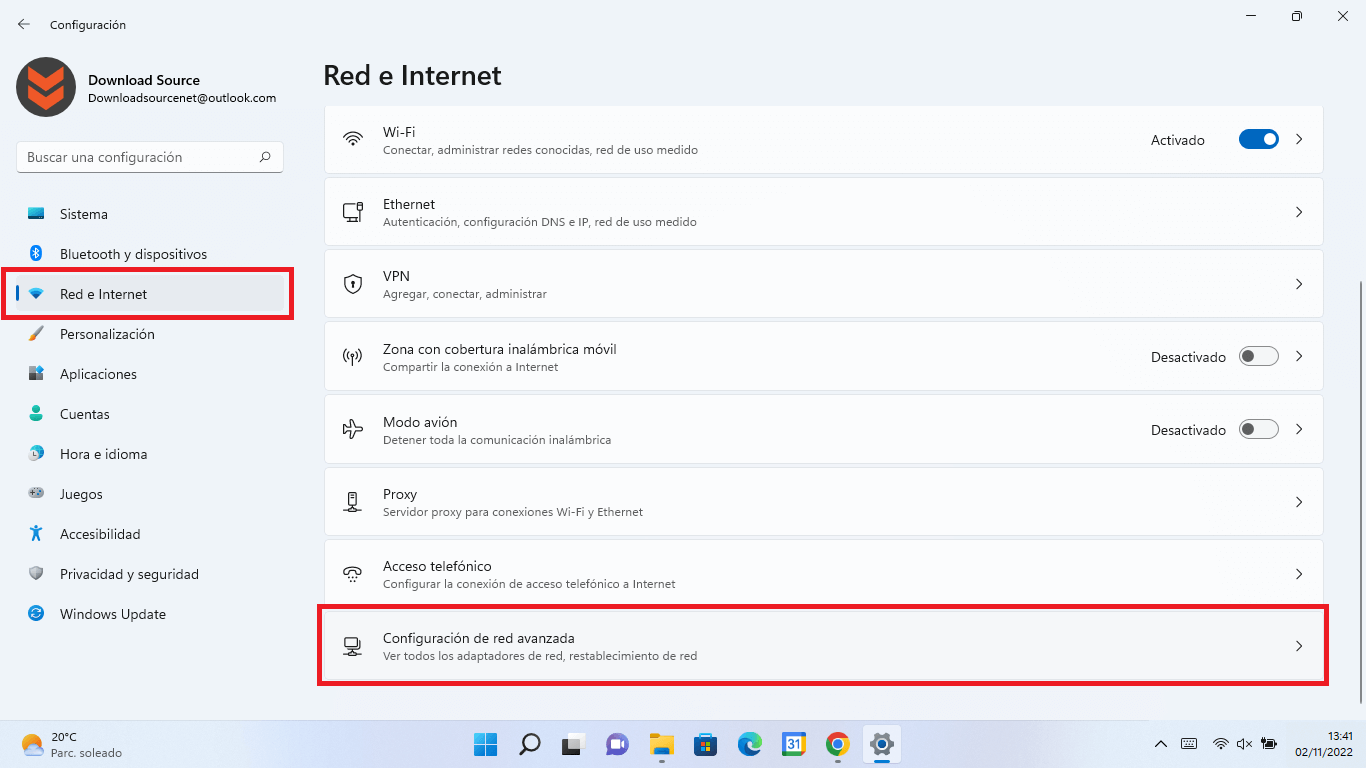Expand the Modo avión row chevron

point(1299,429)
